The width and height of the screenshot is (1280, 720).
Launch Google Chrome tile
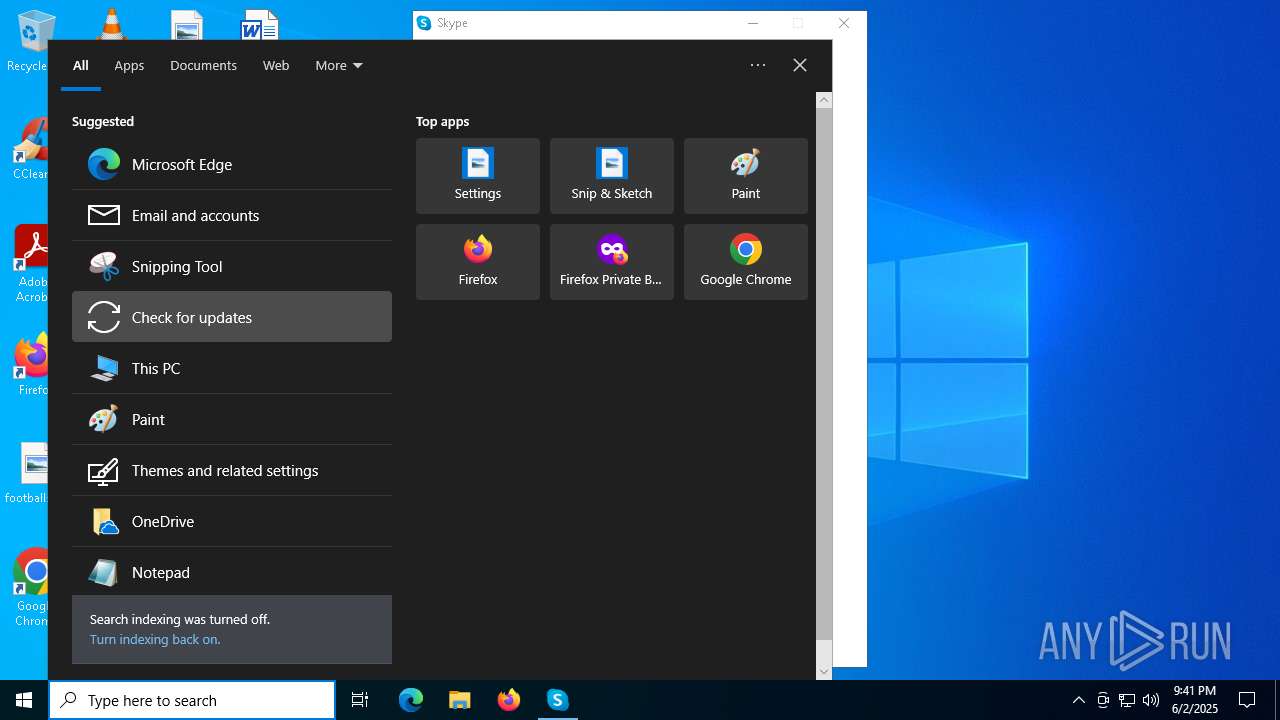pyautogui.click(x=746, y=262)
